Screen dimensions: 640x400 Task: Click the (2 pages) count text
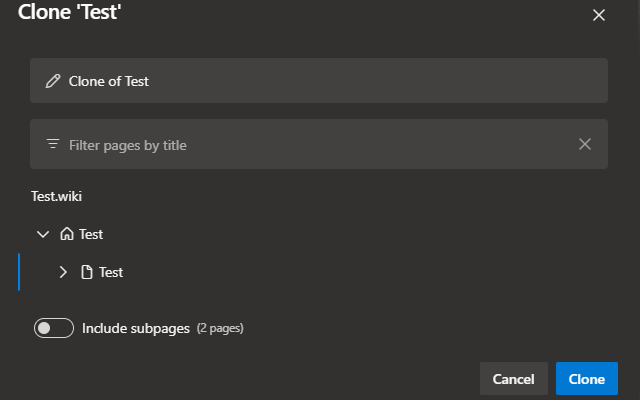(x=220, y=329)
